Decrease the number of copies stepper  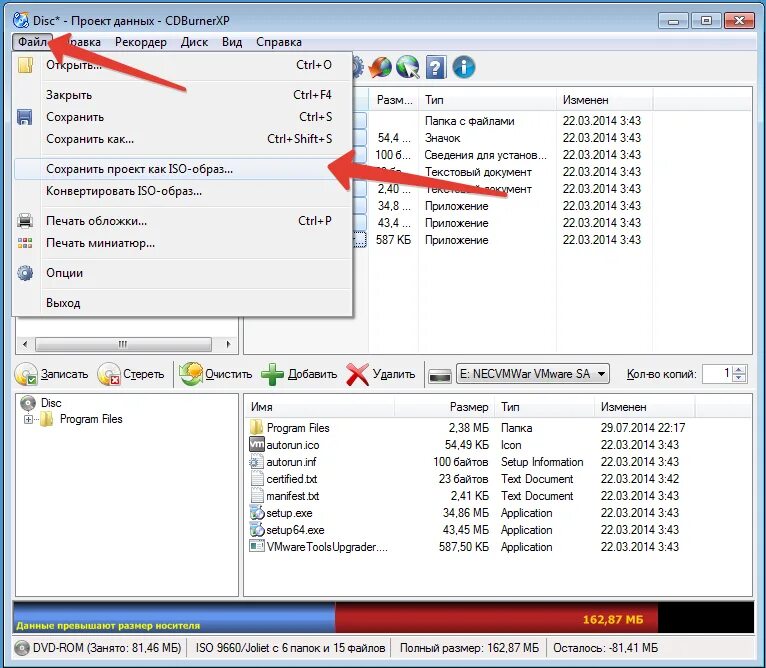click(x=740, y=378)
